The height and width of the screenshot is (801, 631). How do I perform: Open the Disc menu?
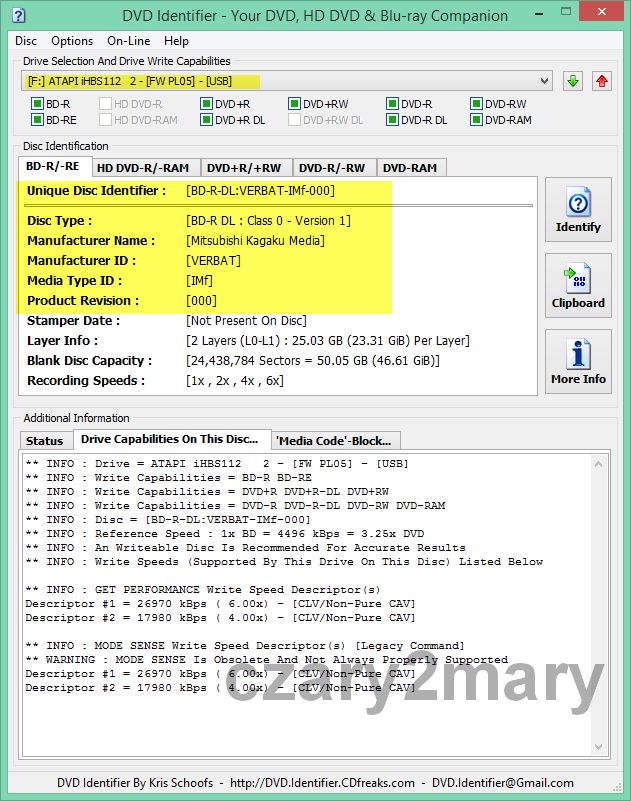(x=26, y=41)
